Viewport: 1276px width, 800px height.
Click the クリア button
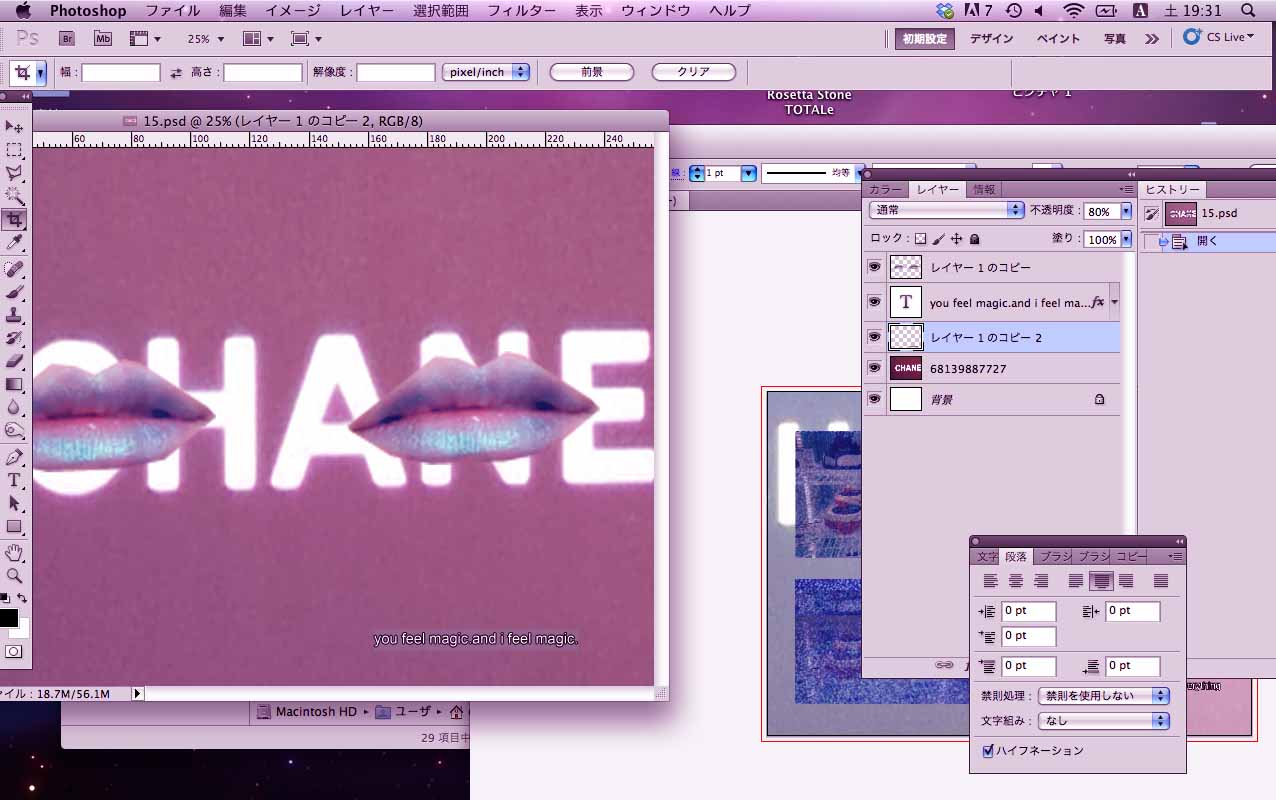[694, 72]
